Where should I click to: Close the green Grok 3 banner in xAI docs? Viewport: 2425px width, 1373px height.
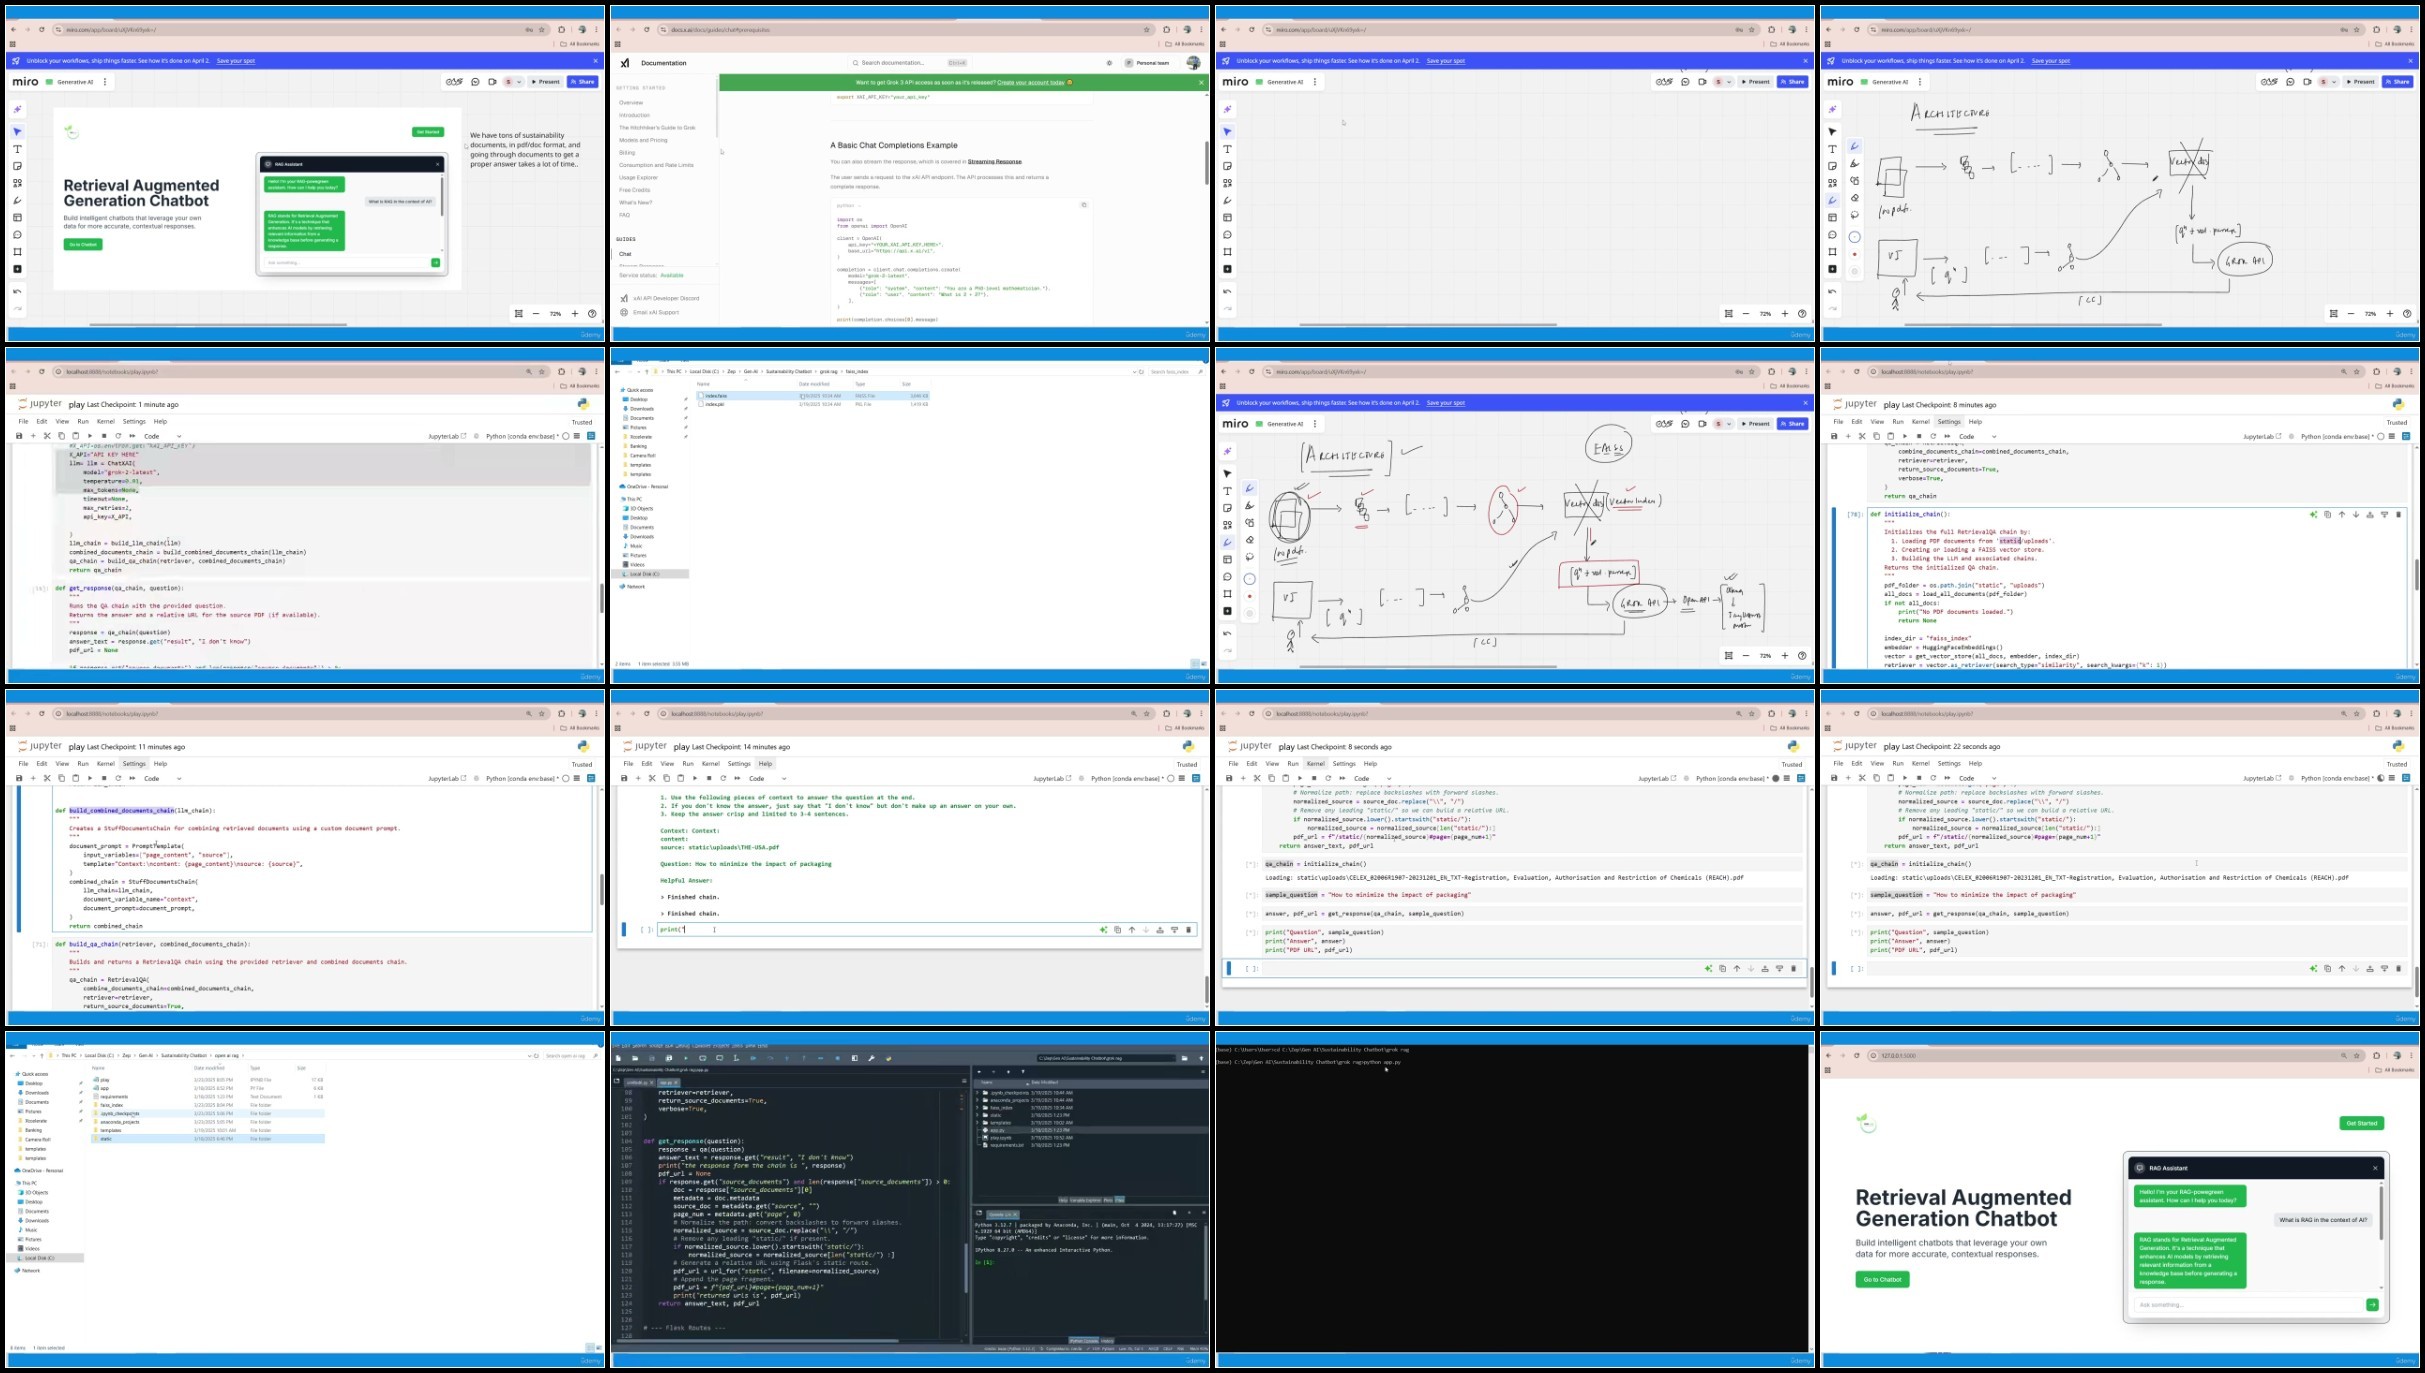point(1201,82)
